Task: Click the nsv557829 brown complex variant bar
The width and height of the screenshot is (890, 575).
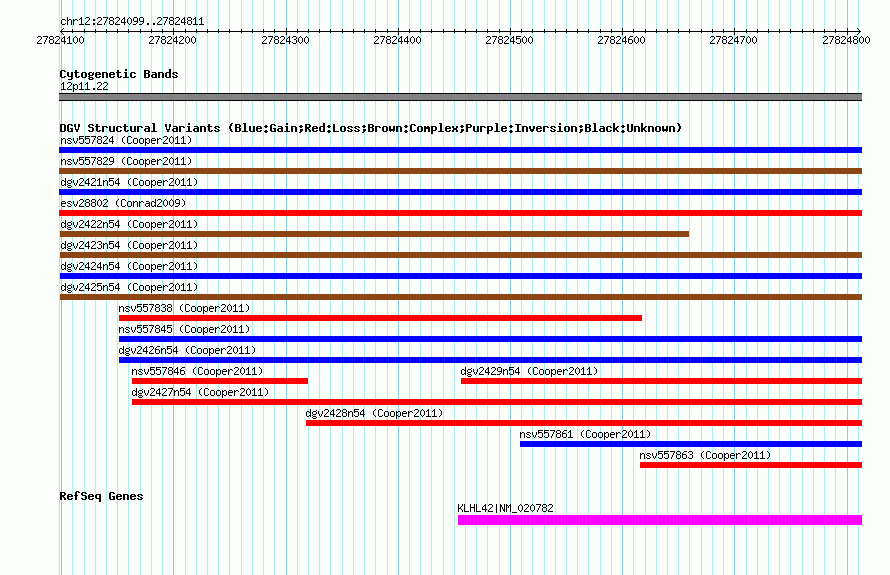Action: (x=460, y=171)
